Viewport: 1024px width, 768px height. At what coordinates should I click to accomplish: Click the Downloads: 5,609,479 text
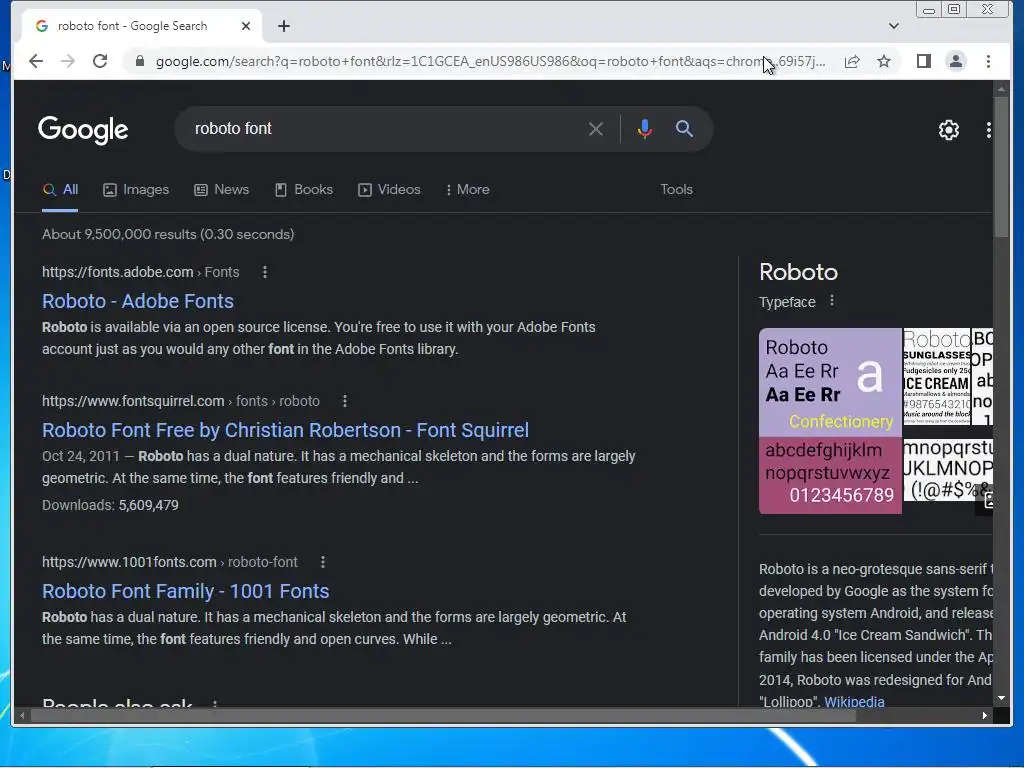point(110,505)
